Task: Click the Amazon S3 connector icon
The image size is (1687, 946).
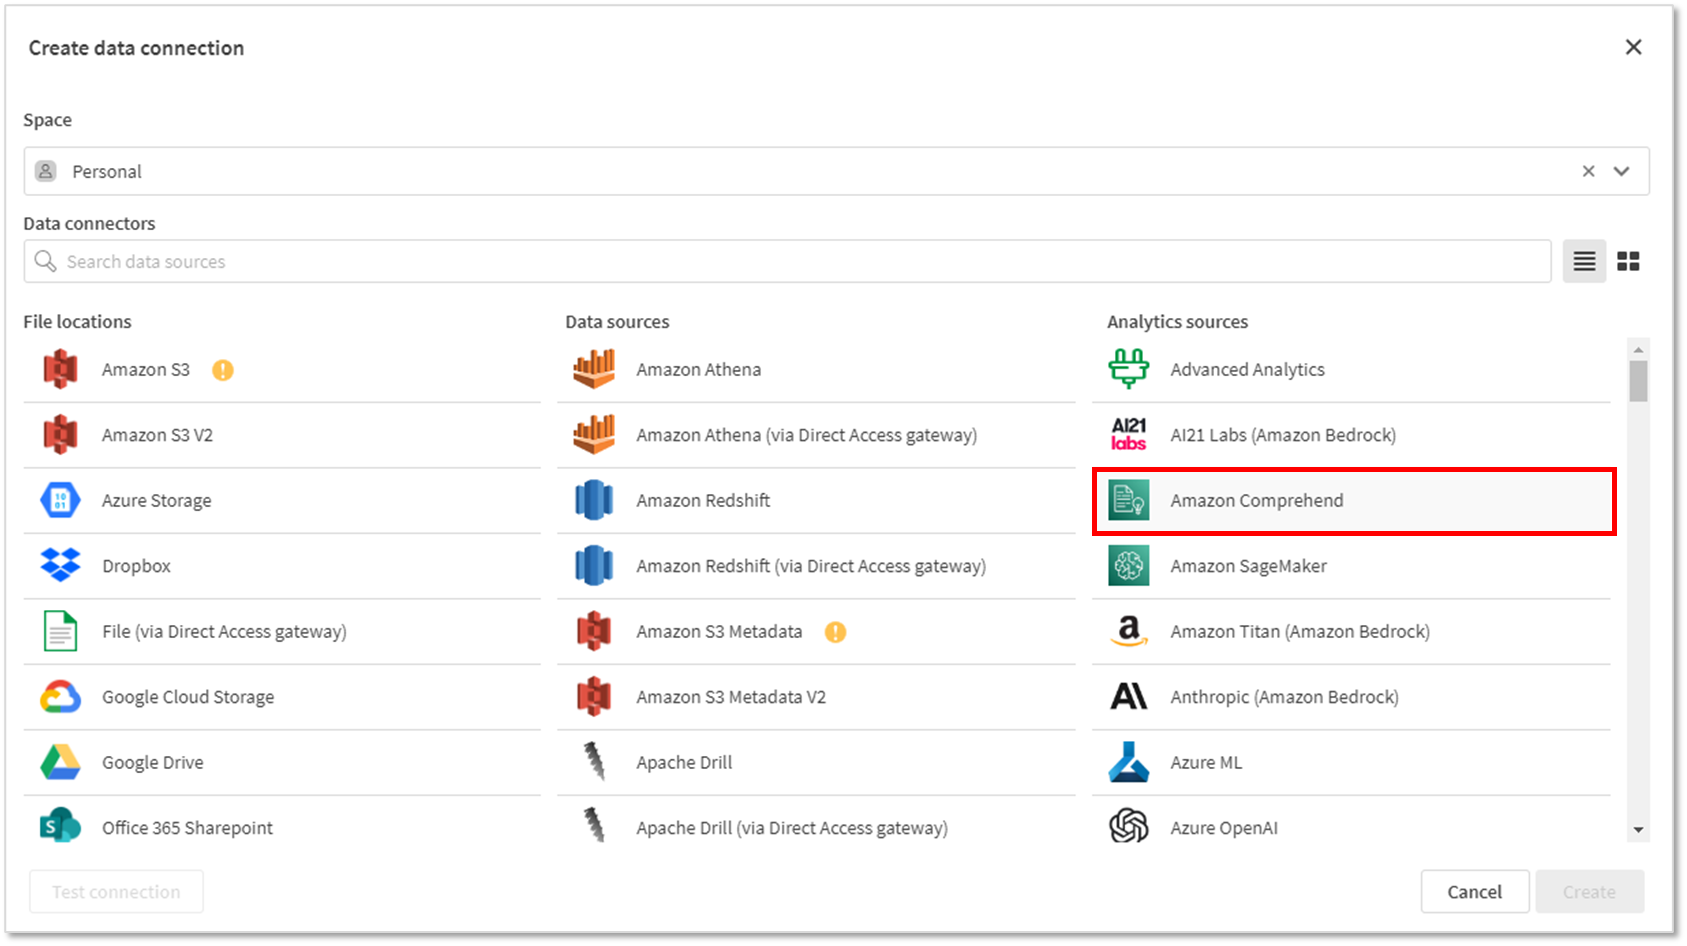Action: tap(61, 369)
